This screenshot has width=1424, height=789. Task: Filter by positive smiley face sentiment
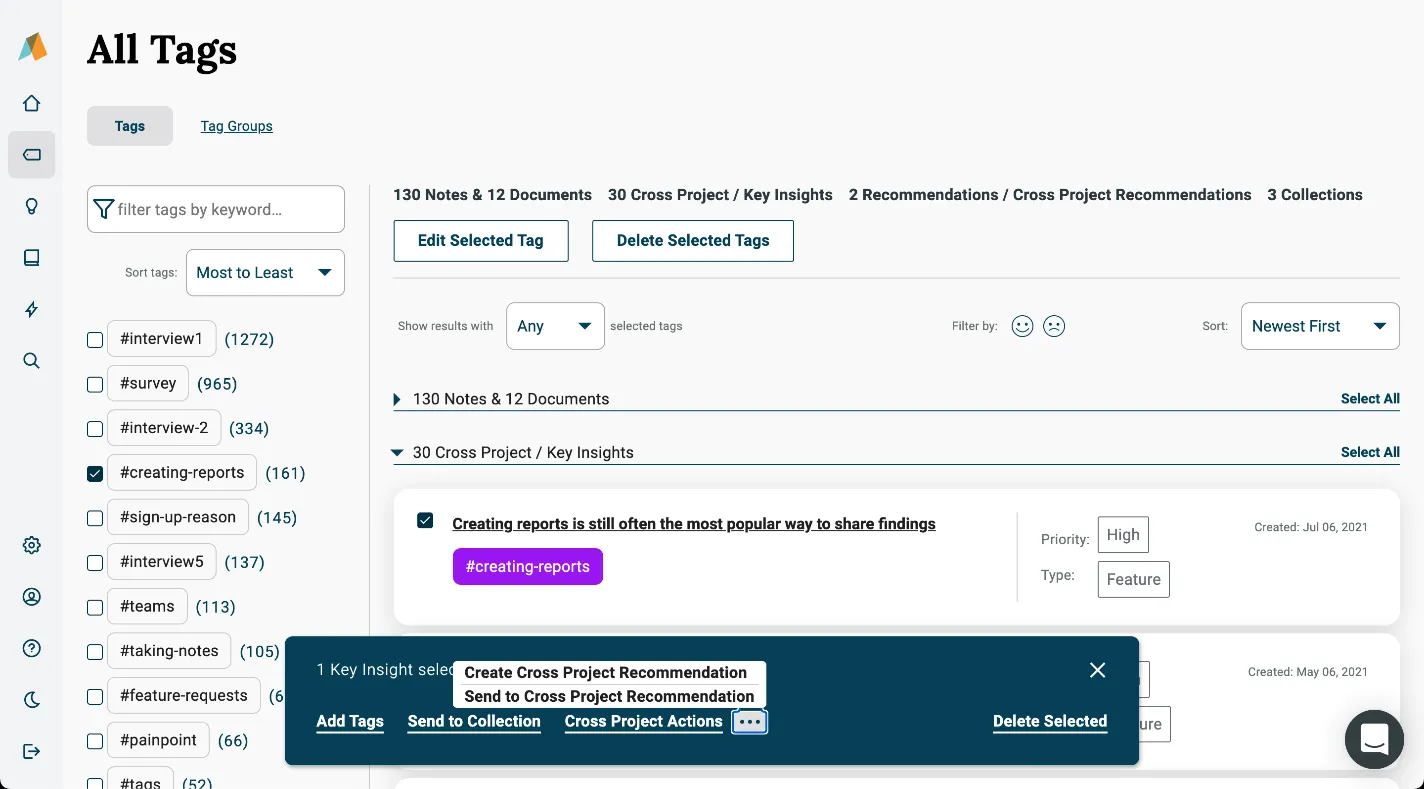coord(1022,326)
